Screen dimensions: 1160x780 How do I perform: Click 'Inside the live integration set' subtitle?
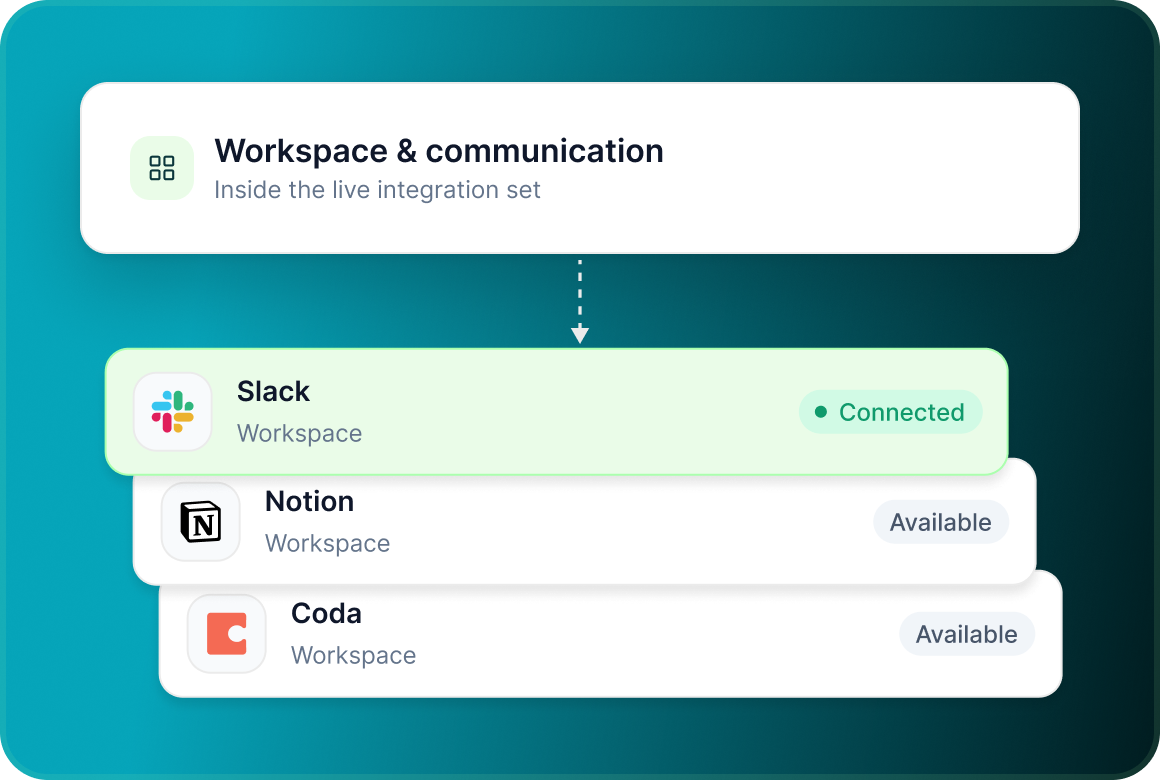(x=377, y=190)
